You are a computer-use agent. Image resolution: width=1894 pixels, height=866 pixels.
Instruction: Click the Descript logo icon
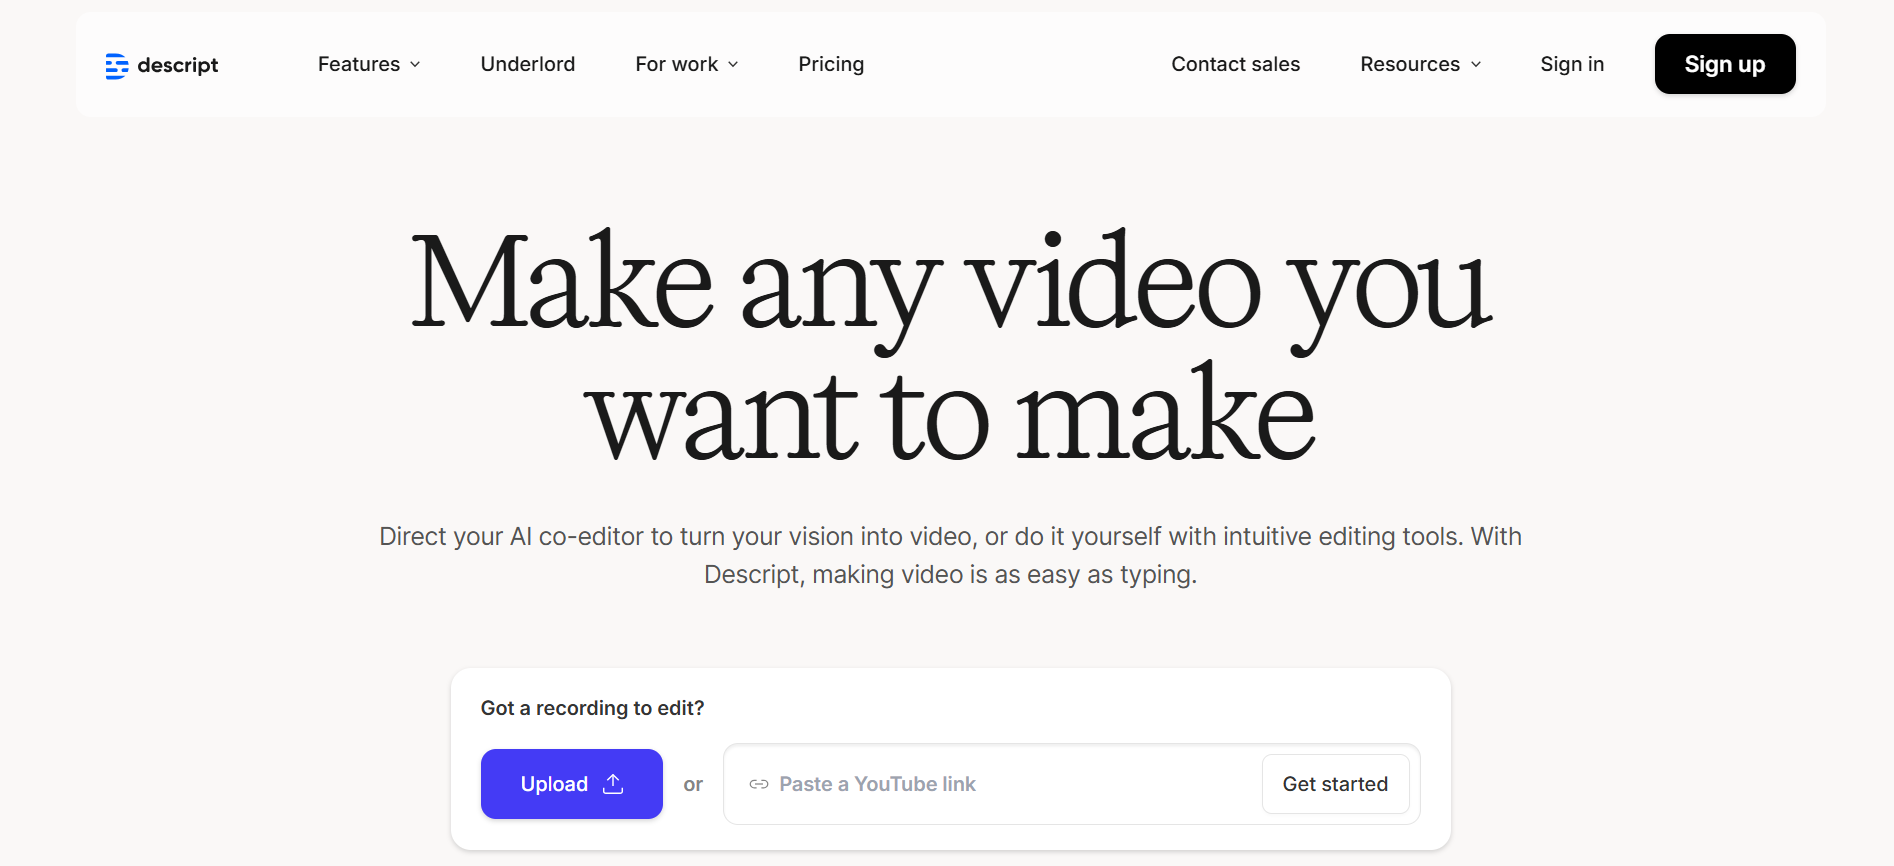(x=117, y=66)
